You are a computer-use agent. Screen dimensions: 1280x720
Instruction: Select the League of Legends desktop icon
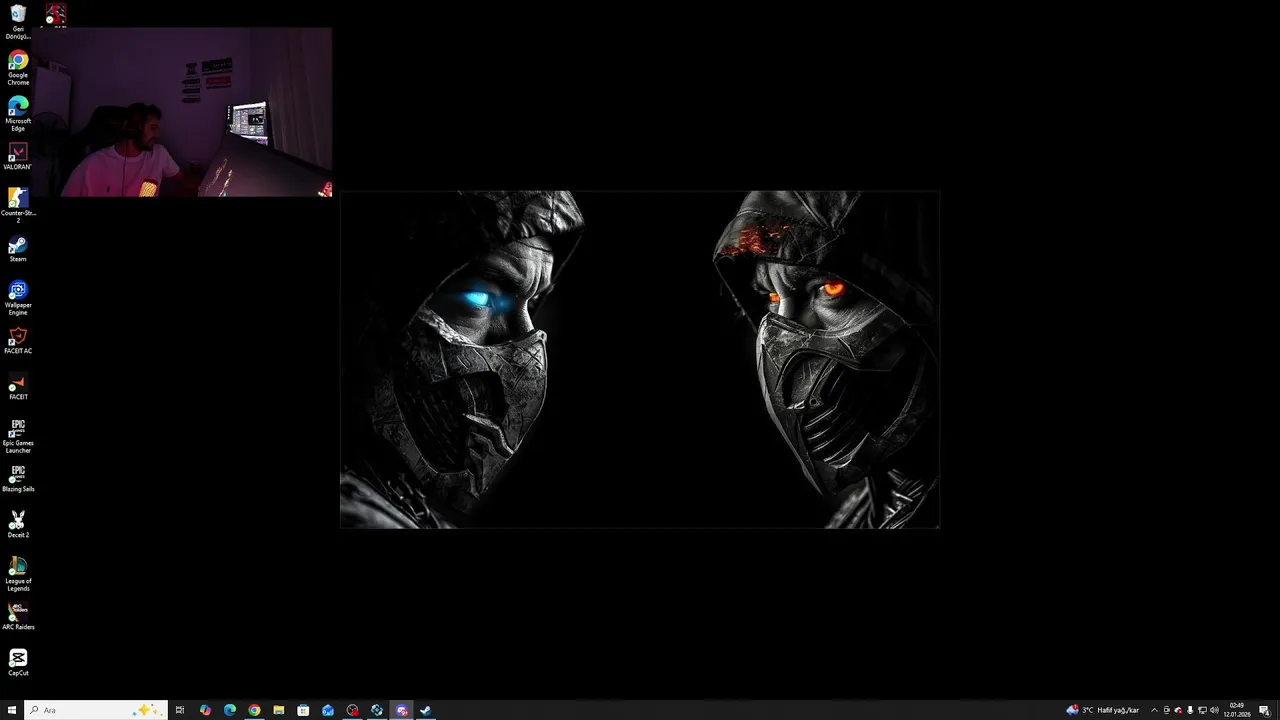(x=18, y=573)
